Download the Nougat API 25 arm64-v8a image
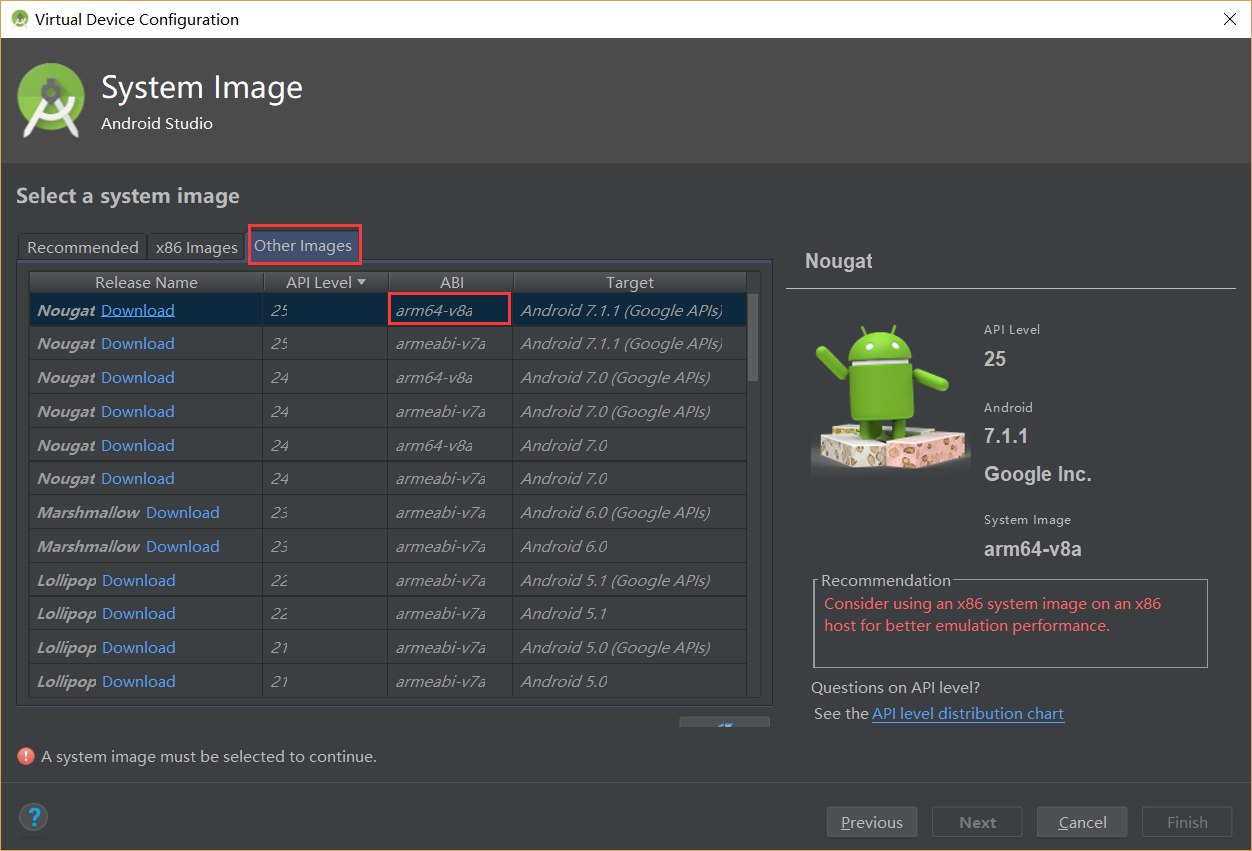Viewport: 1252px width, 851px height. 137,309
